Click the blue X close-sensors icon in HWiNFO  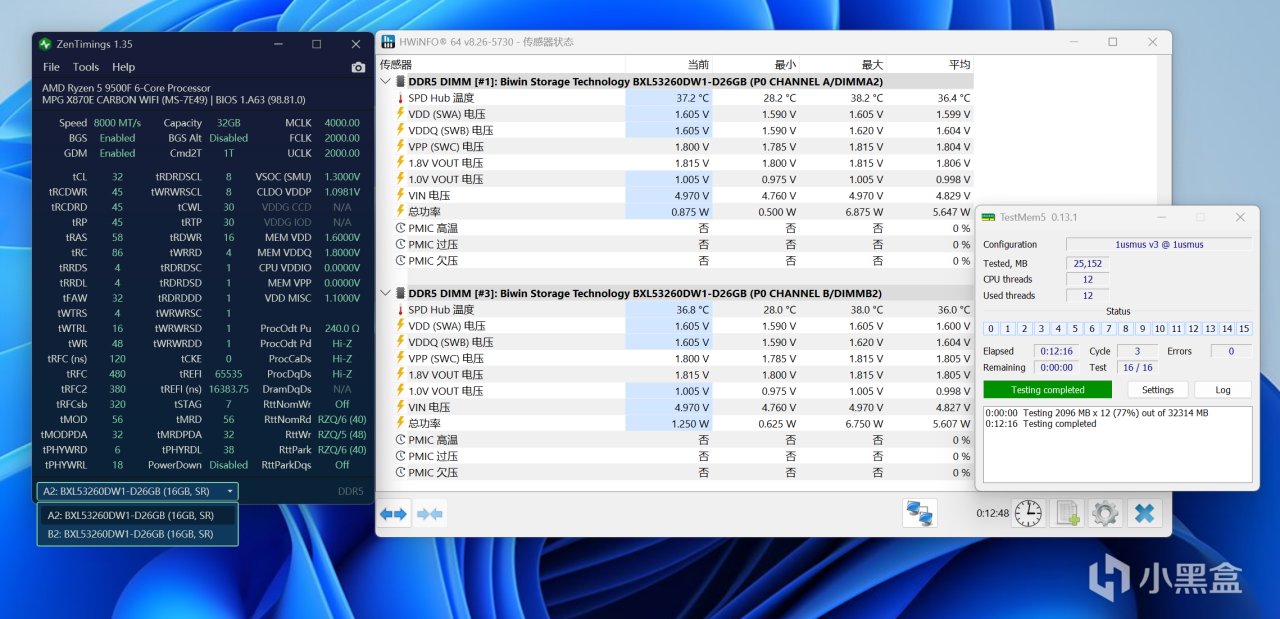[x=1144, y=514]
